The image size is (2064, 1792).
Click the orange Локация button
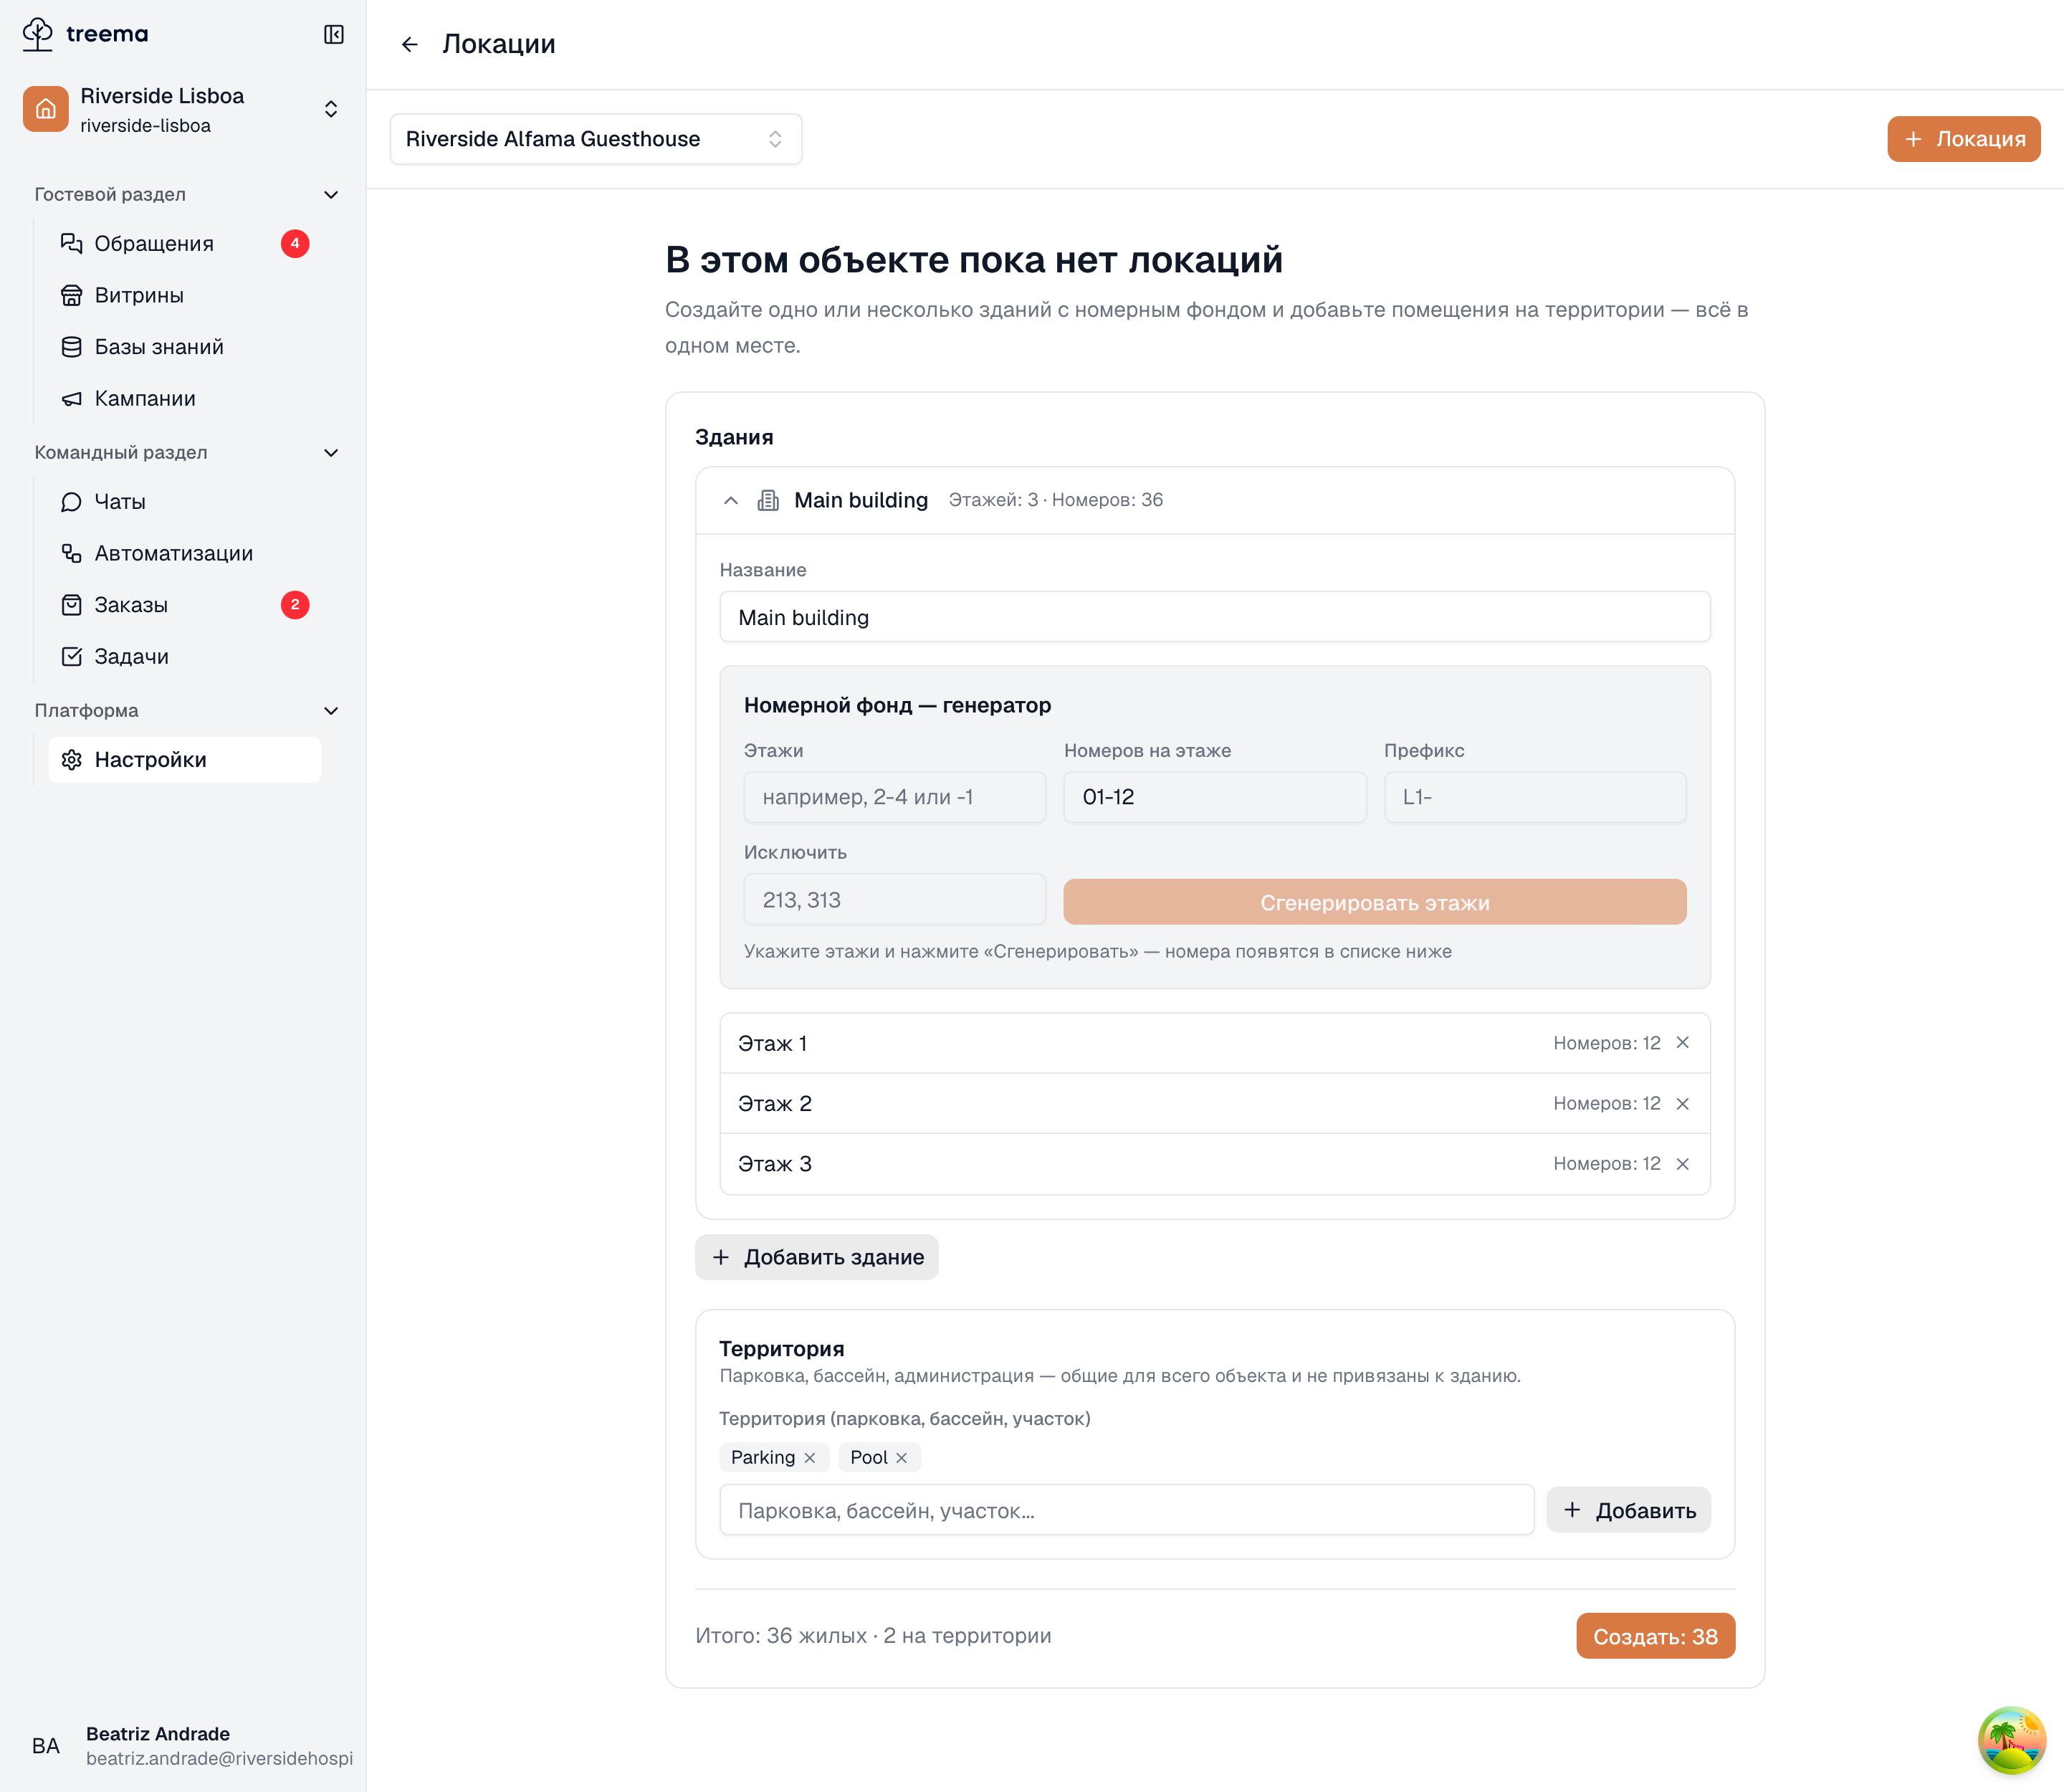(1964, 139)
